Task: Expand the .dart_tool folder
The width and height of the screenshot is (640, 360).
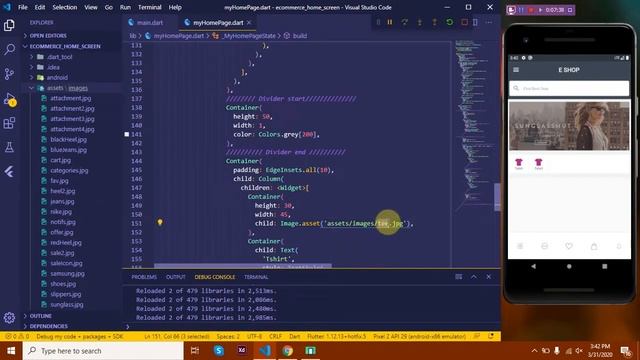Action: click(x=59, y=57)
